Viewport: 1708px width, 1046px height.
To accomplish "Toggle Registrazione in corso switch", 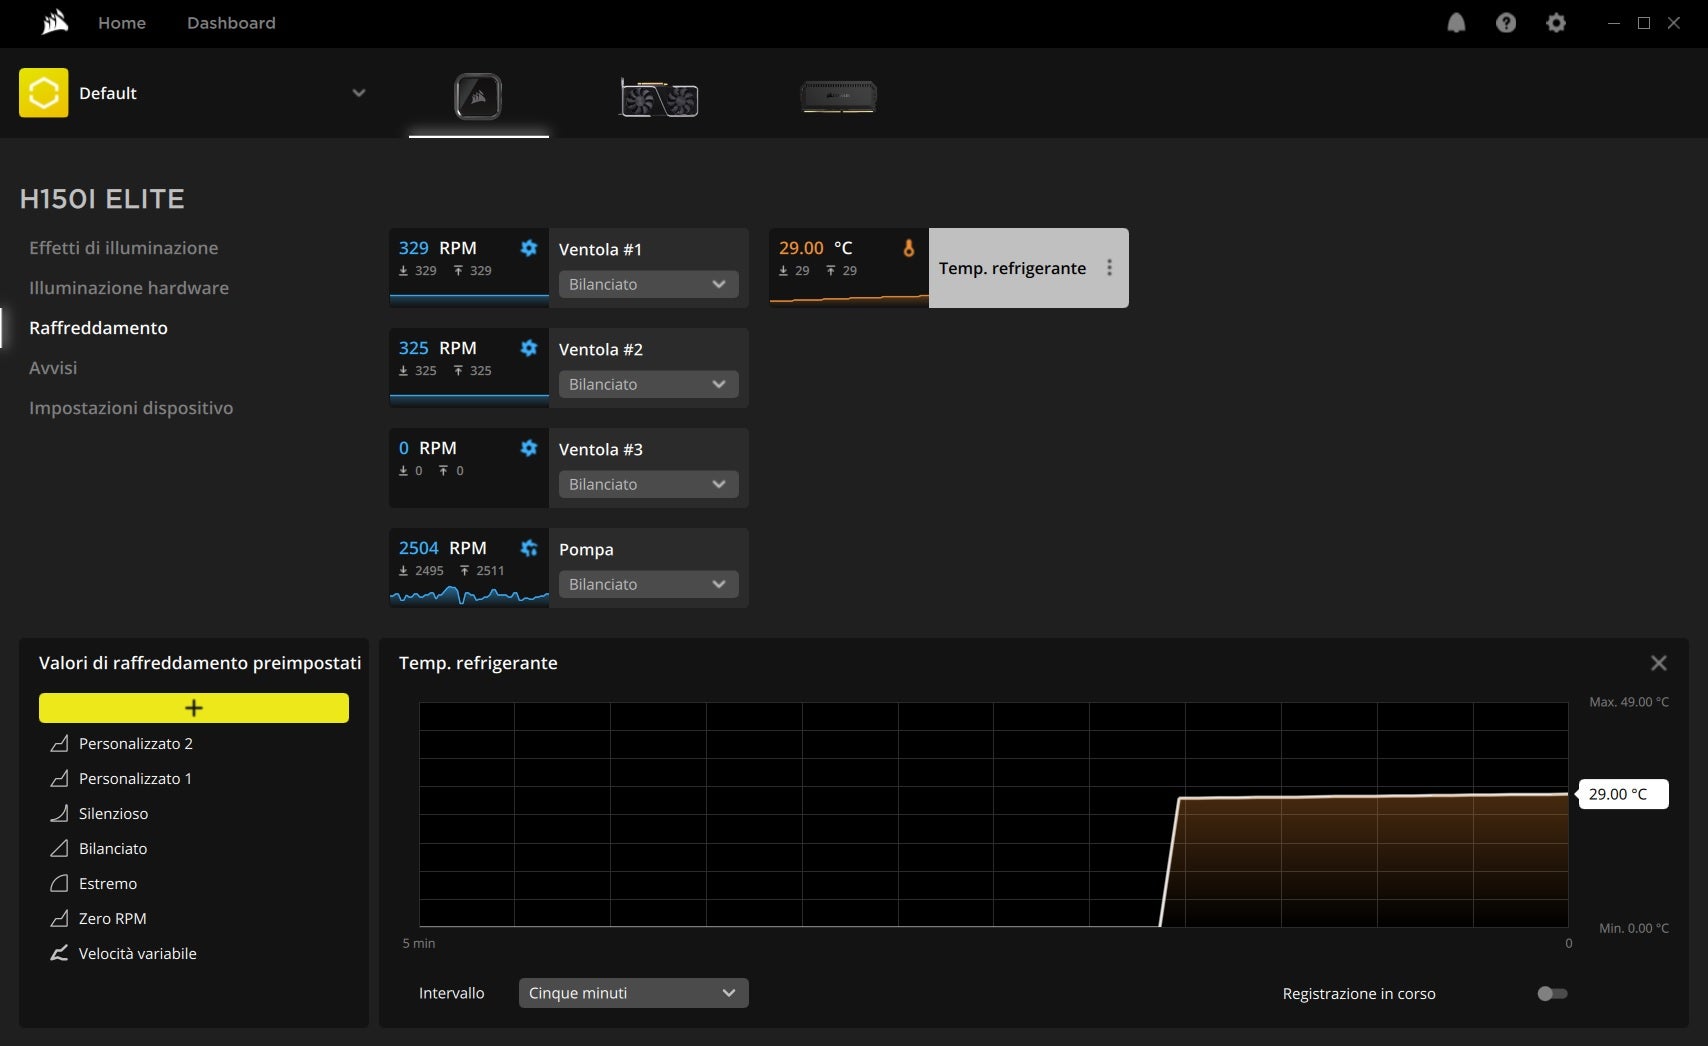I will (1552, 993).
